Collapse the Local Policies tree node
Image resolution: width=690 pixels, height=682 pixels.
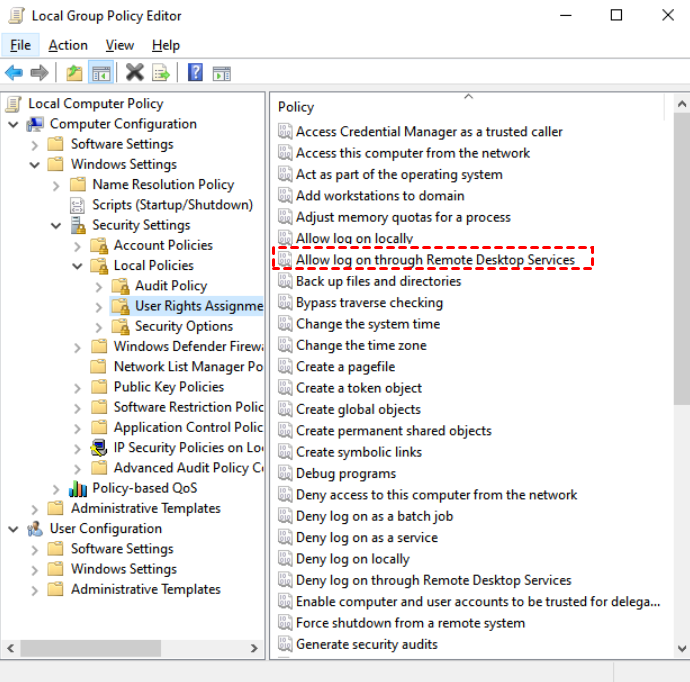pos(78,266)
